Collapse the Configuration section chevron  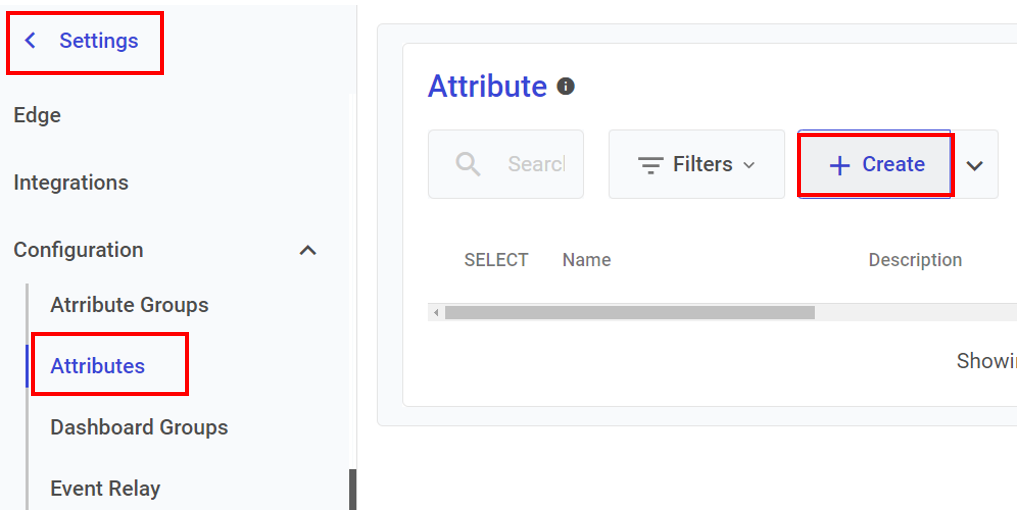point(308,250)
